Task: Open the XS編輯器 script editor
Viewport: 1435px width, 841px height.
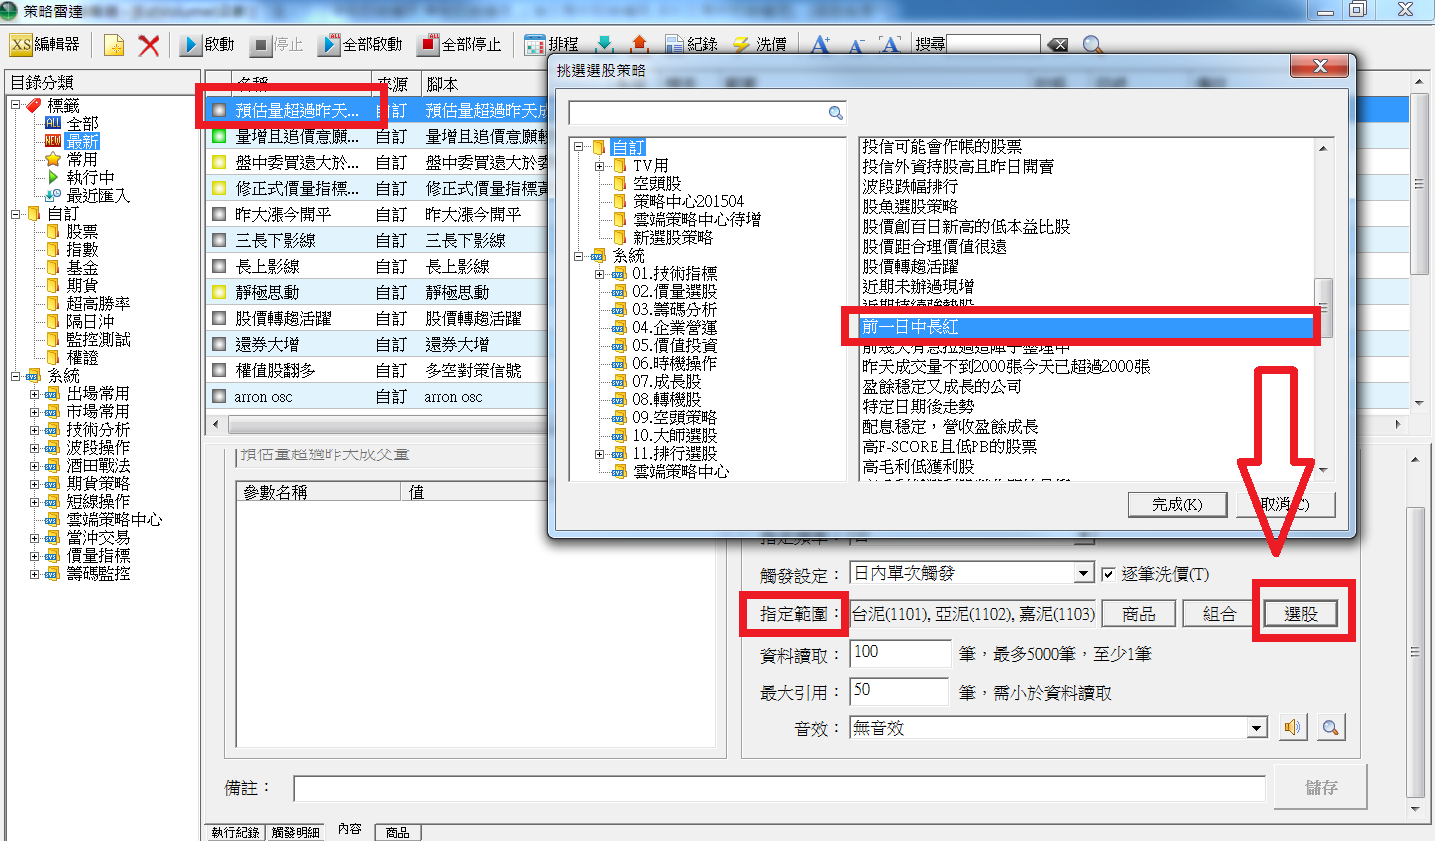Action: (45, 45)
